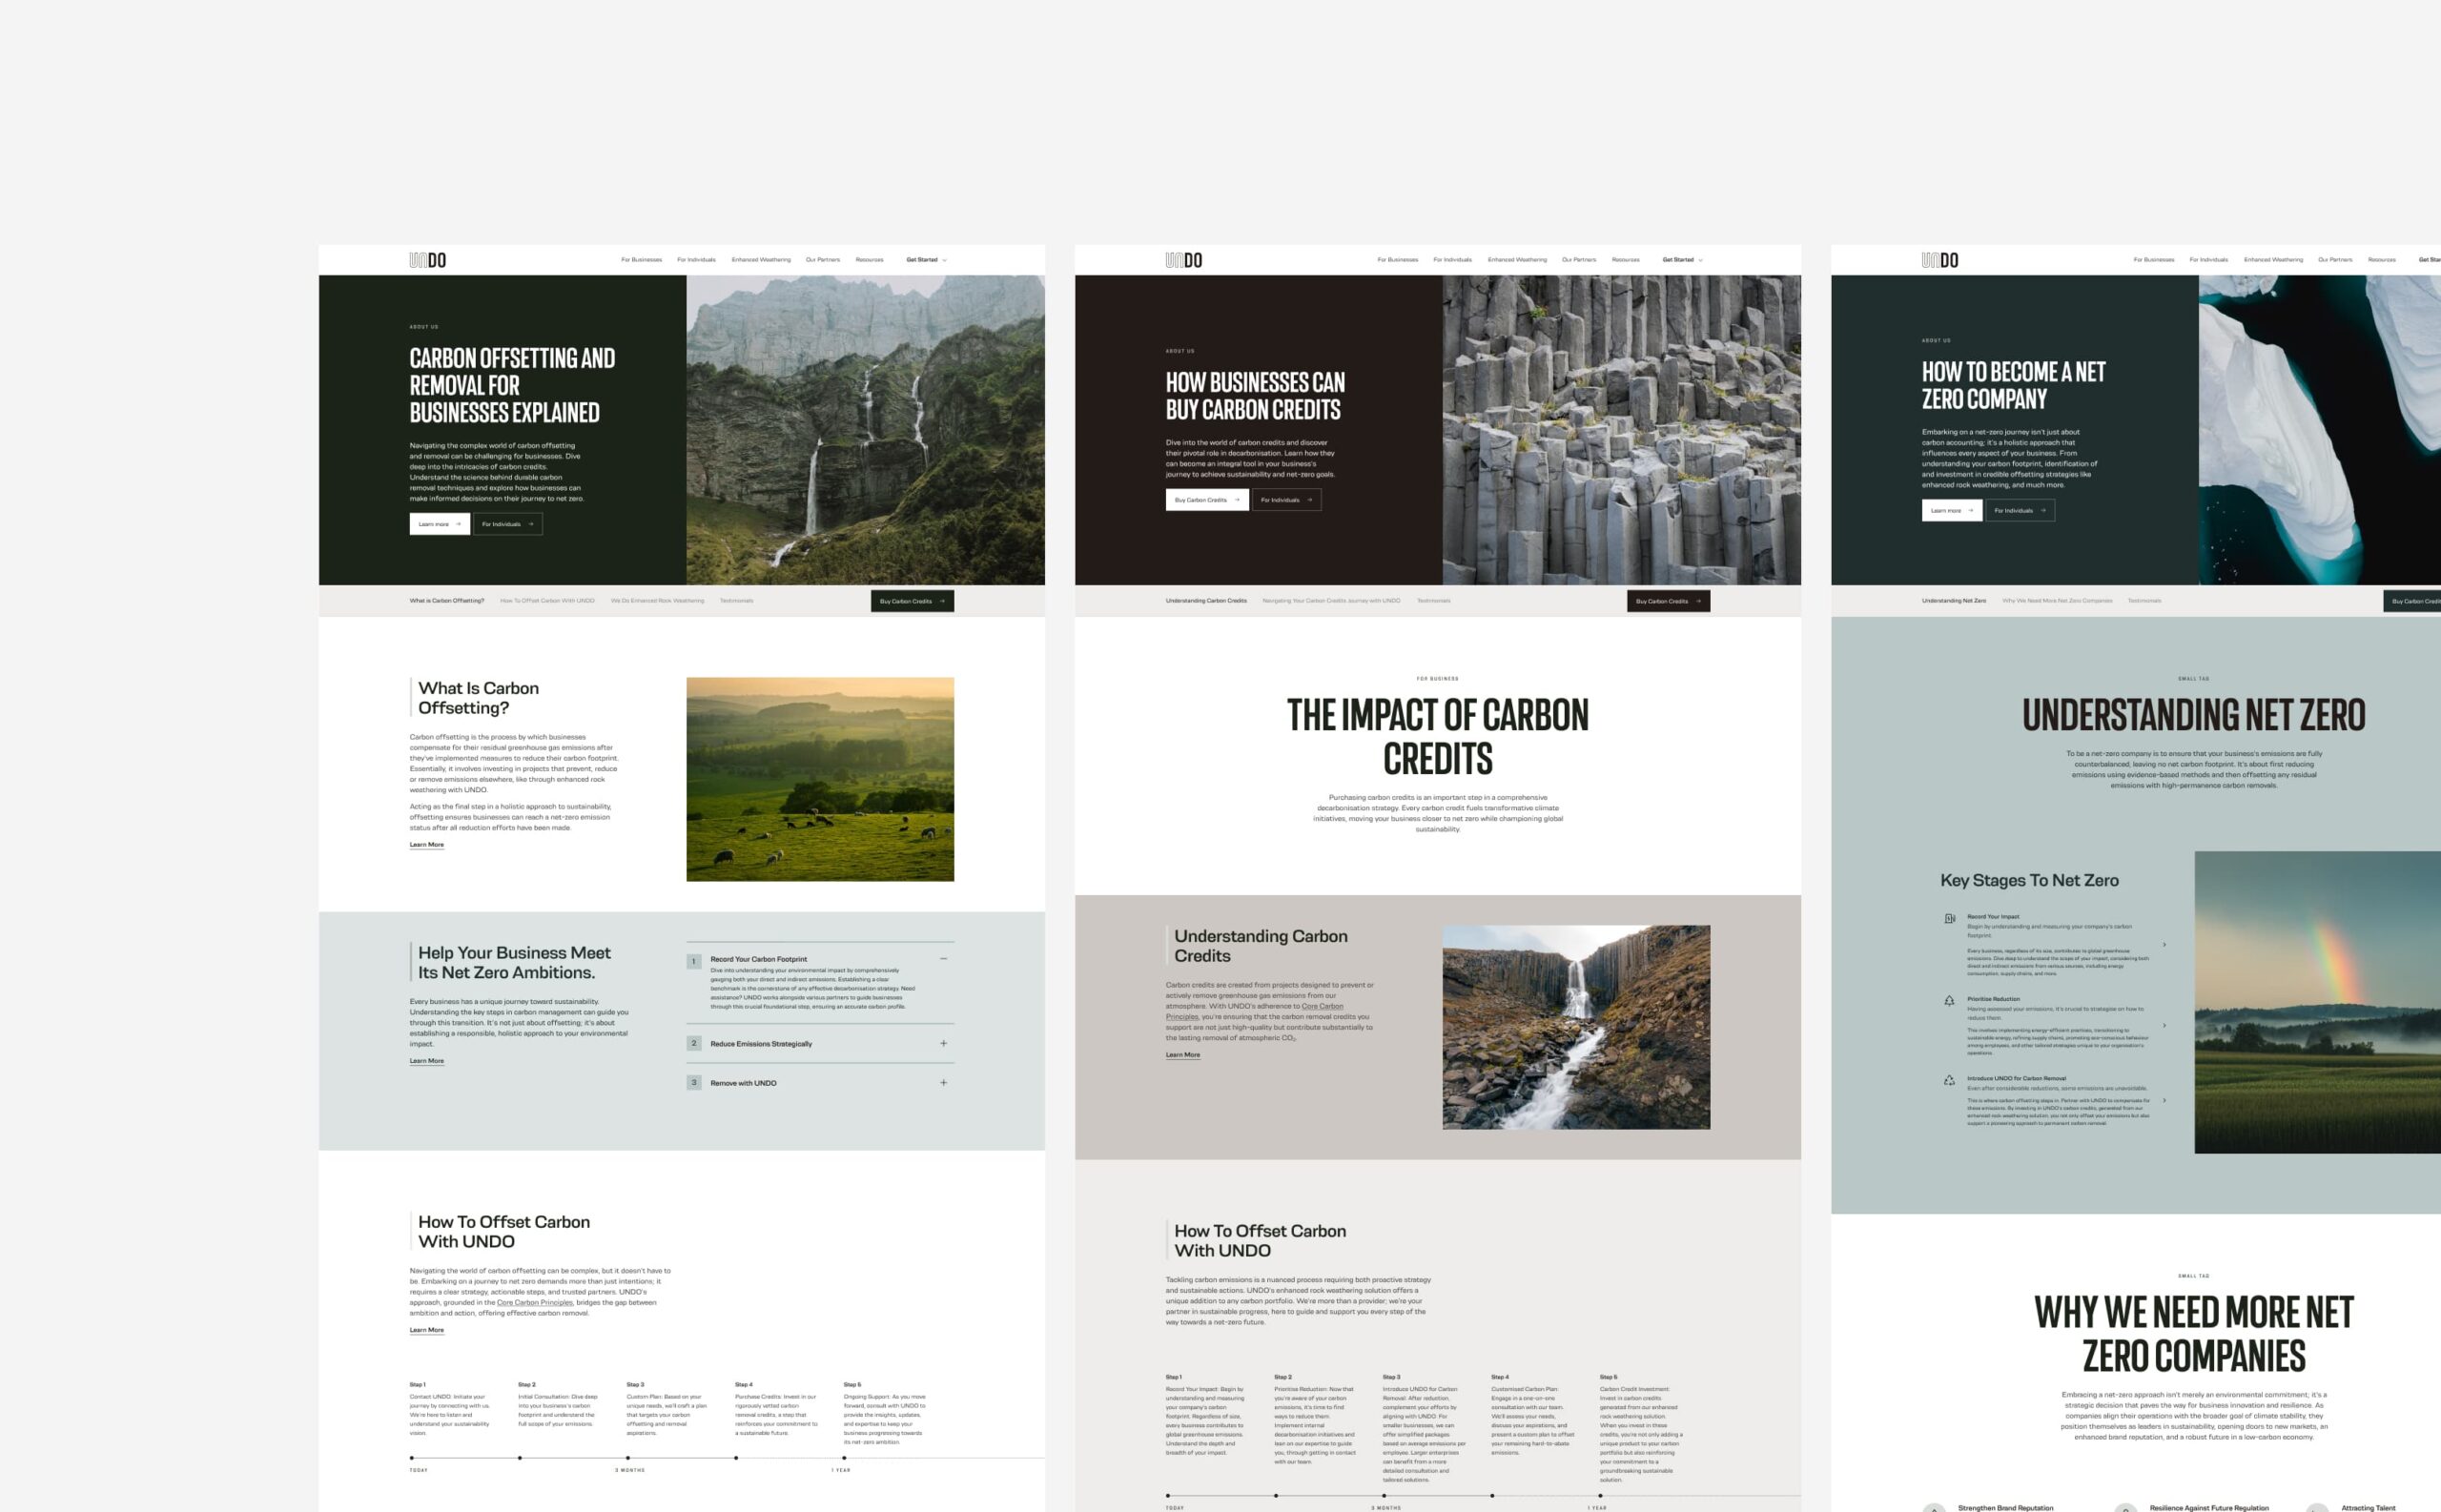Click the rainbow field photo beside Key Stages To Net Zero
Screen dimensions: 2441x1512
pyautogui.click(x=2318, y=1002)
